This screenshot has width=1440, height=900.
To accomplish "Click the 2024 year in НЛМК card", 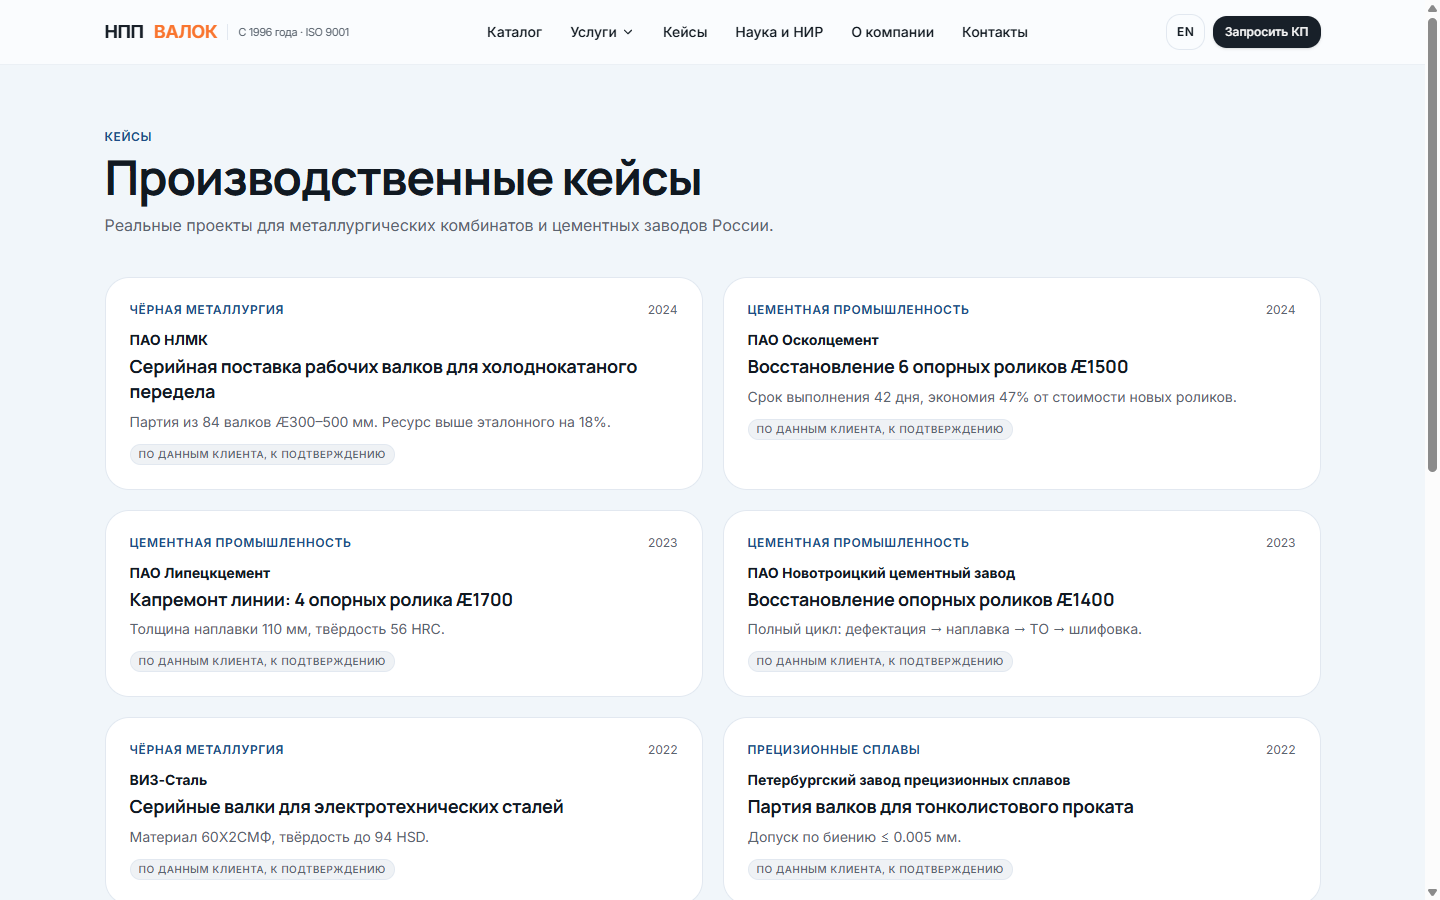I will point(663,310).
